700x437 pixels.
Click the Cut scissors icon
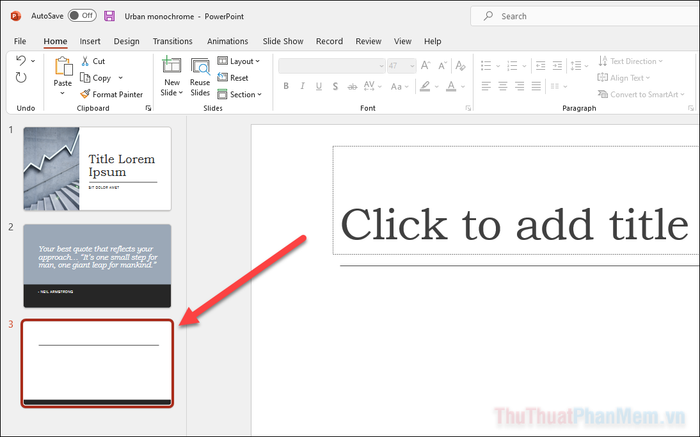pyautogui.click(x=86, y=61)
